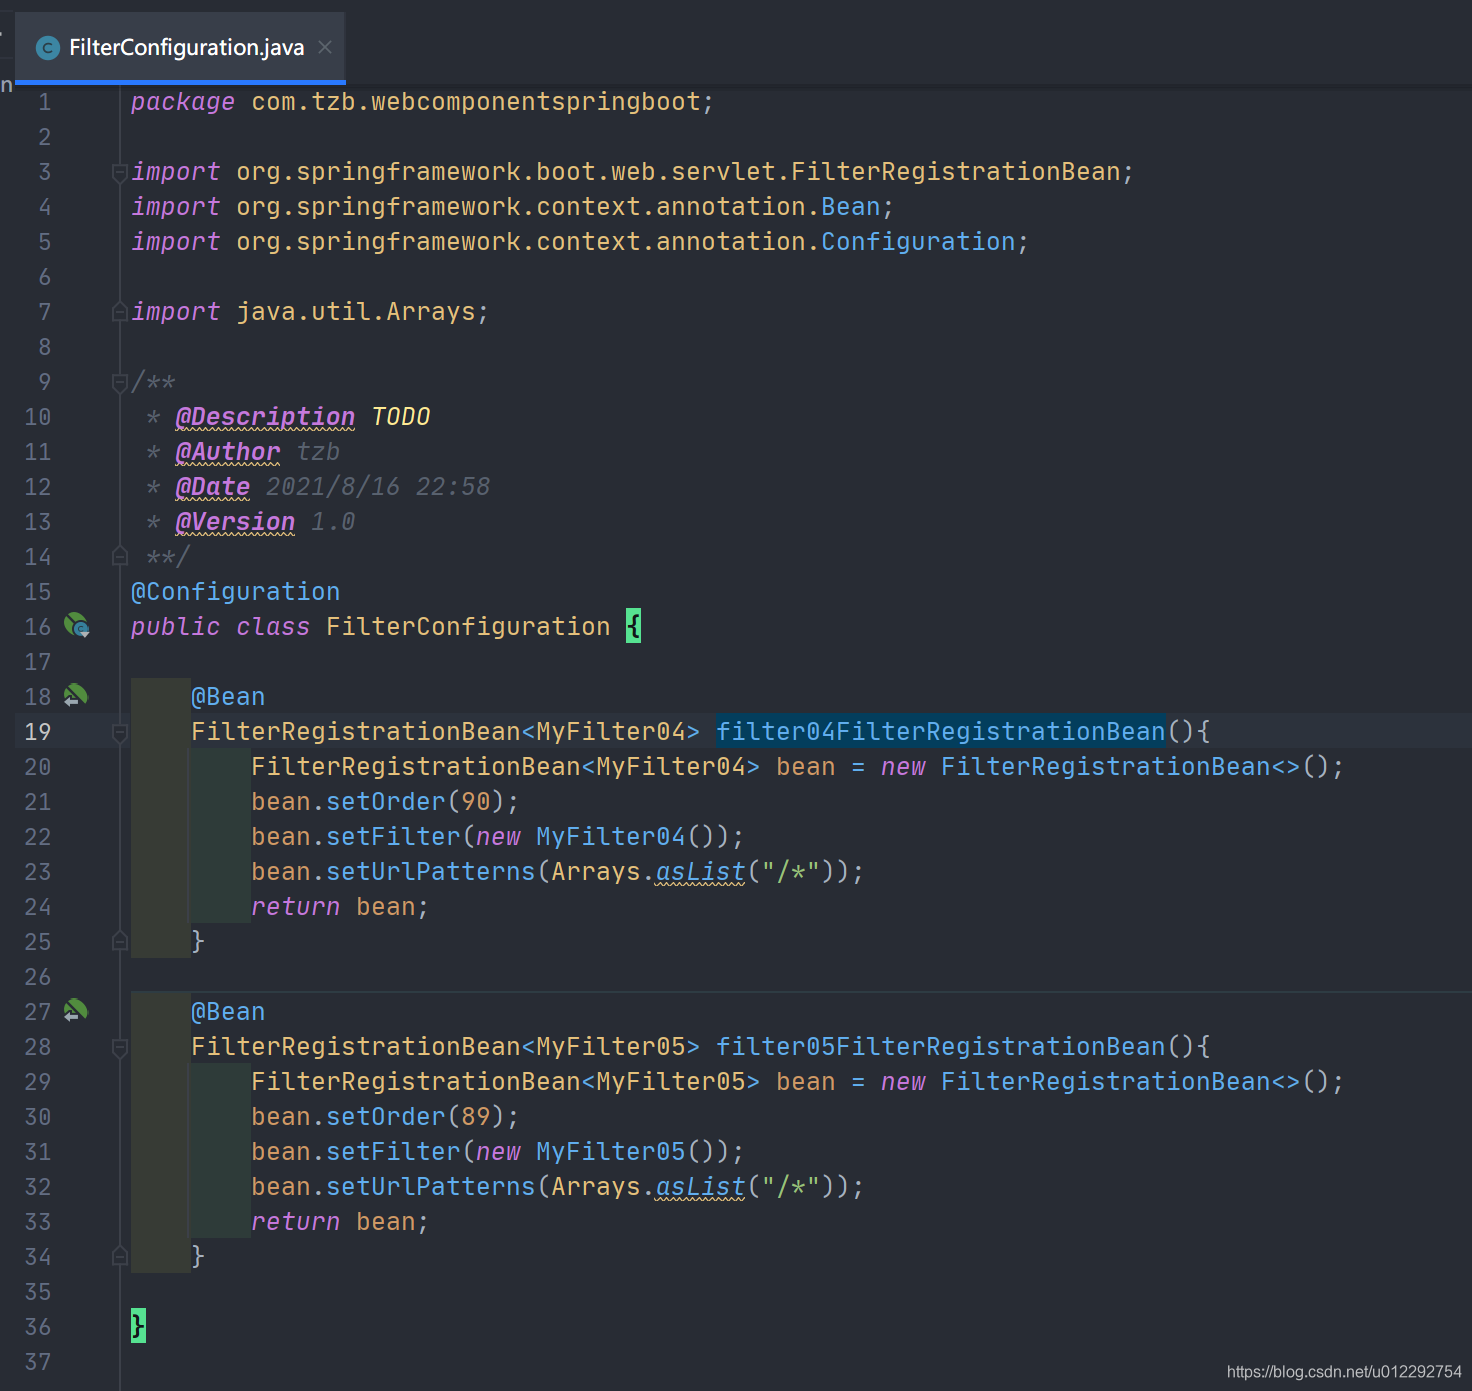
Task: Click line number 19 in the gutter
Action: [x=37, y=732]
